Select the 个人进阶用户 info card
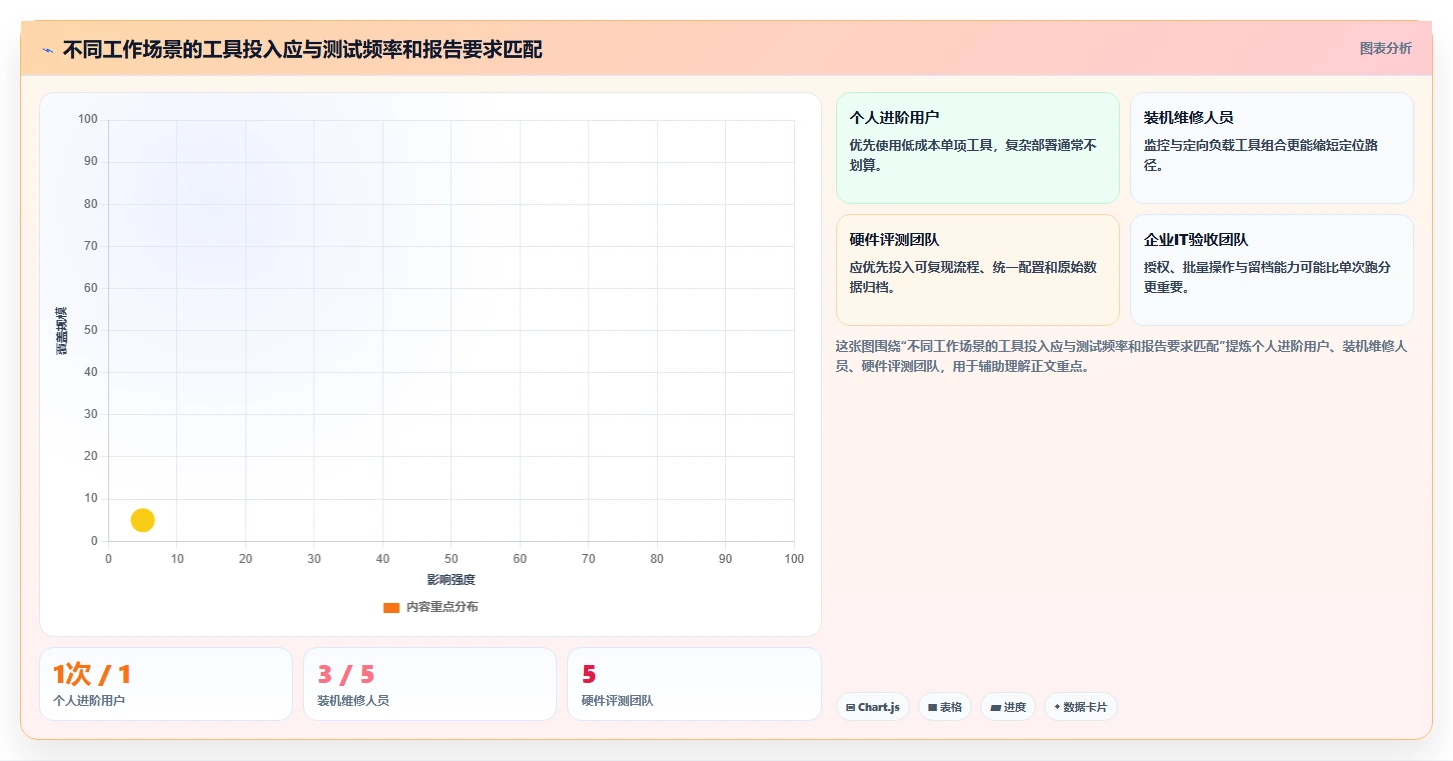 [x=977, y=148]
